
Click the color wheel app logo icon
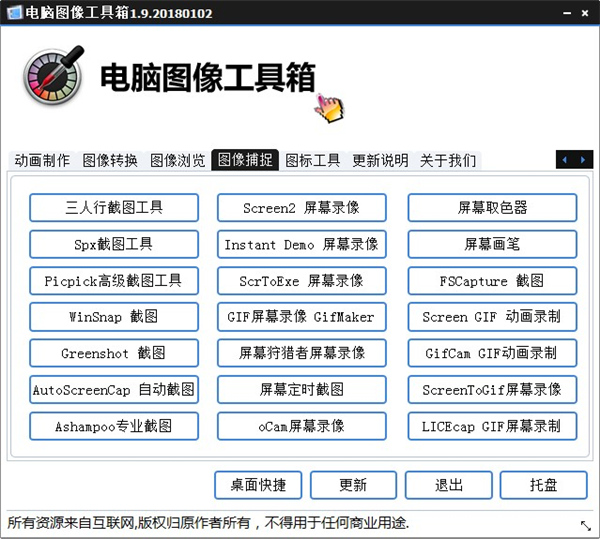pos(53,79)
